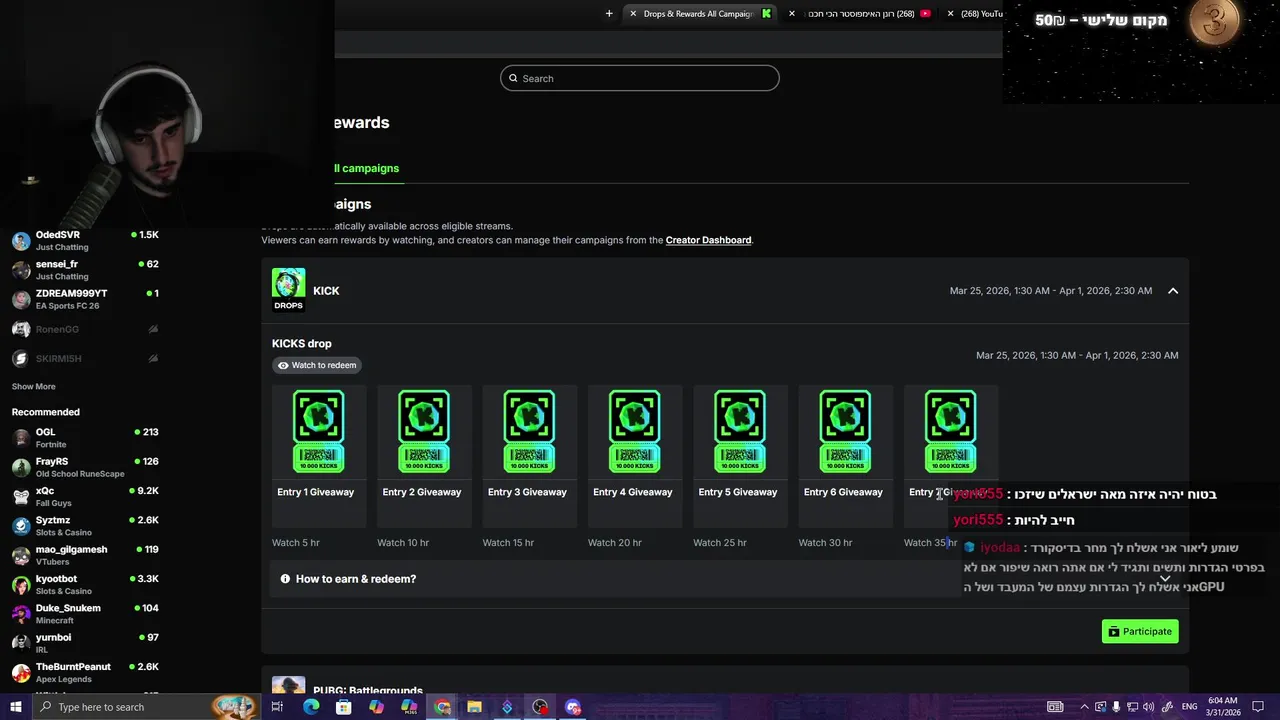
Task: Launch Microsoft Edge from taskbar
Action: (x=311, y=707)
